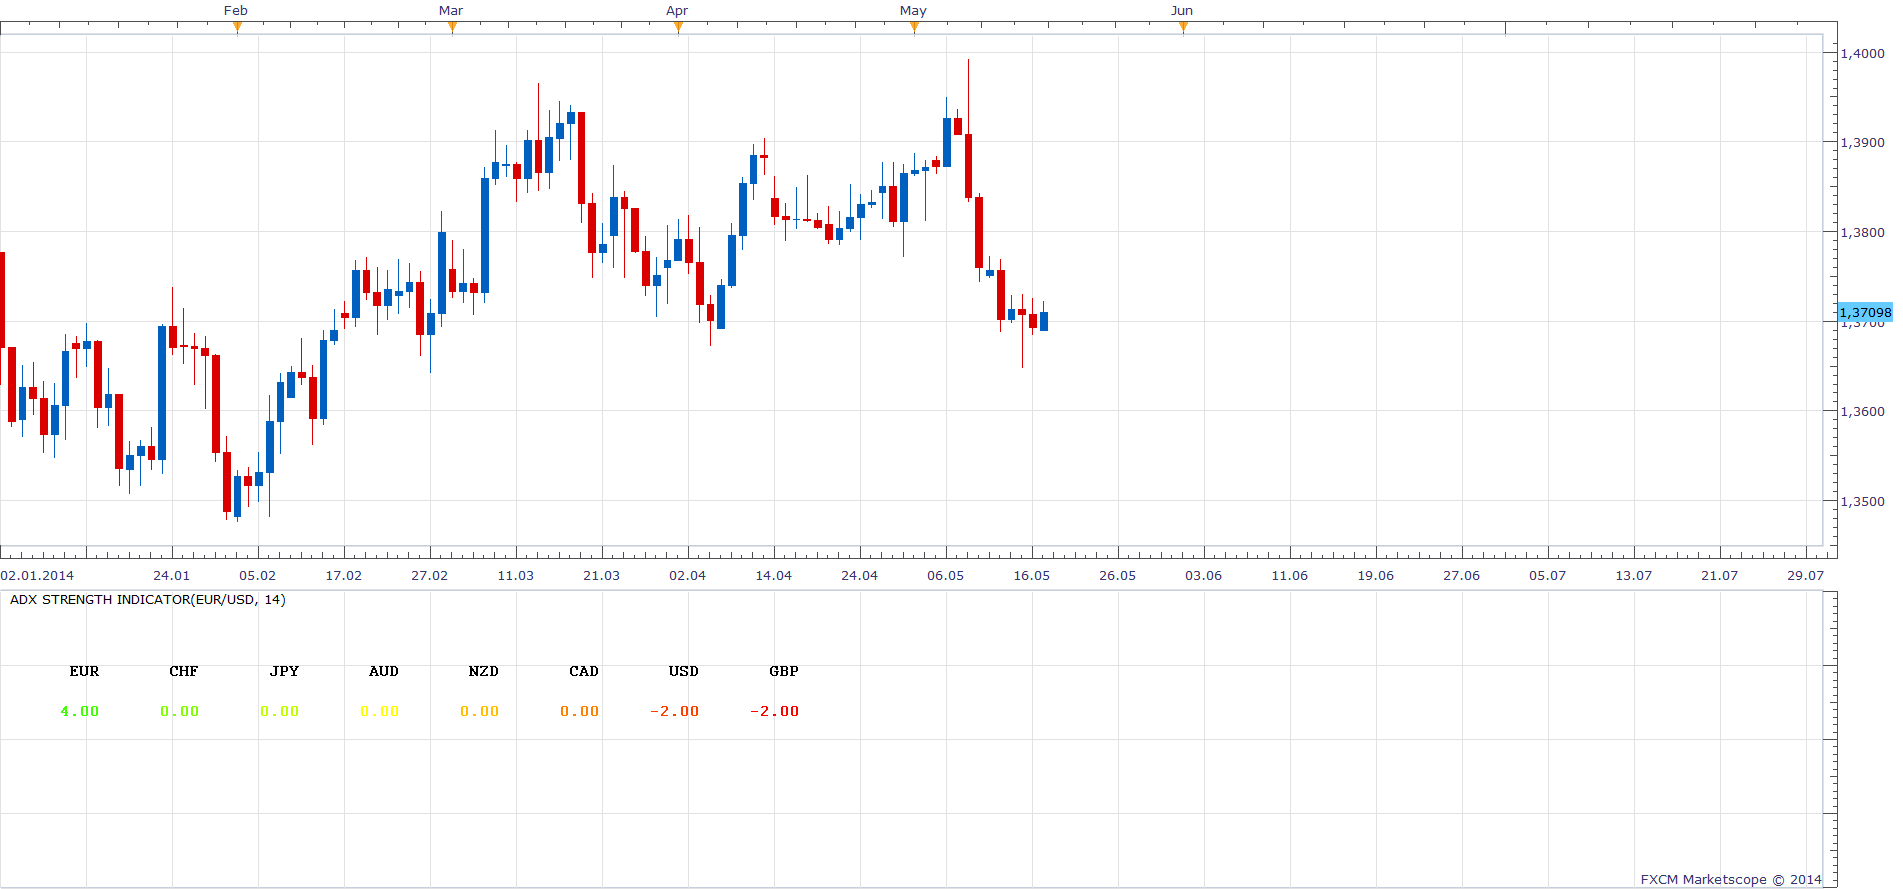Select the CHF currency label
This screenshot has width=1903, height=889.
tap(184, 671)
